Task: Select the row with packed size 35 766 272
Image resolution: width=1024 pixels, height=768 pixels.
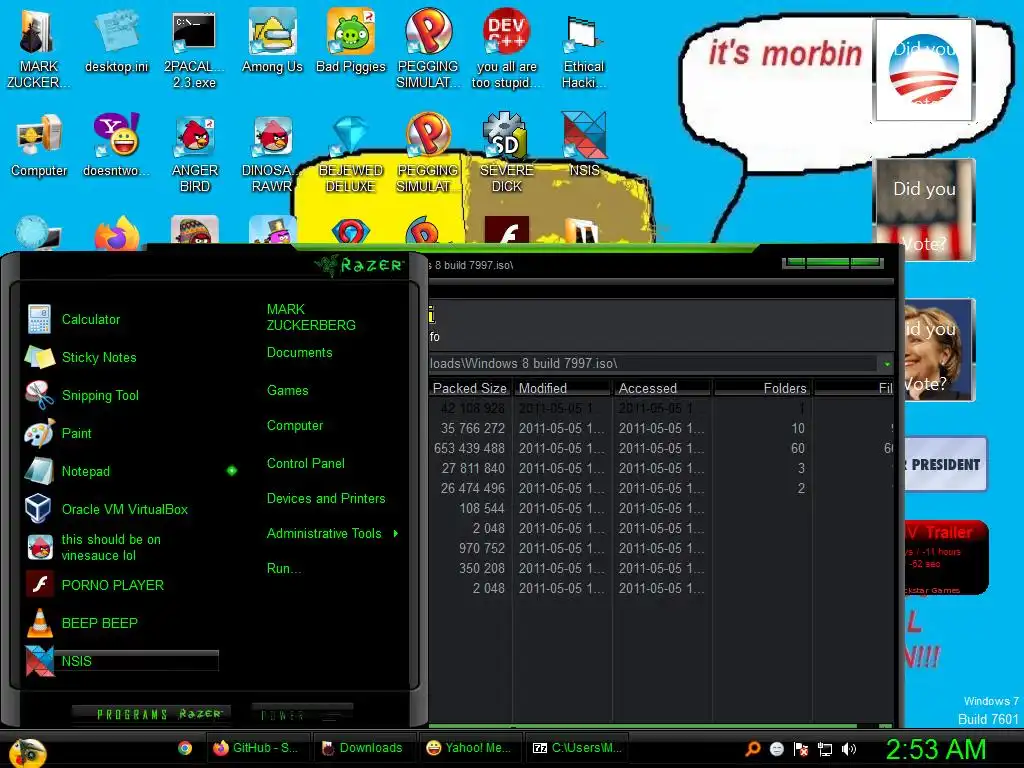Action: (x=662, y=428)
